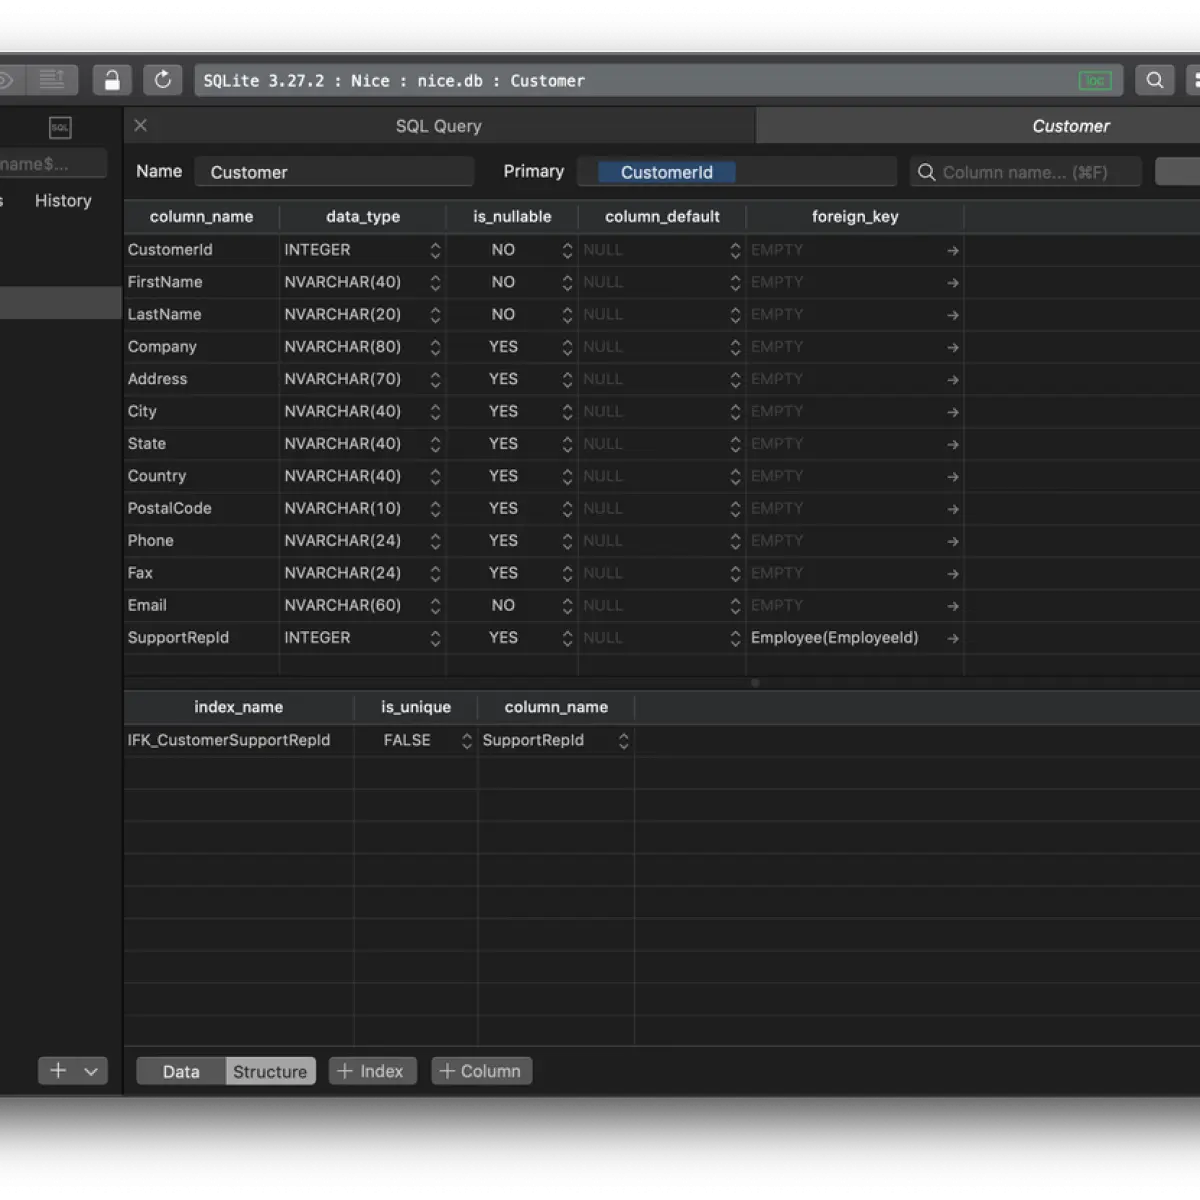Follow the SupportRepId foreign key arrow
Image resolution: width=1200 pixels, height=1200 pixels.
coord(953,638)
